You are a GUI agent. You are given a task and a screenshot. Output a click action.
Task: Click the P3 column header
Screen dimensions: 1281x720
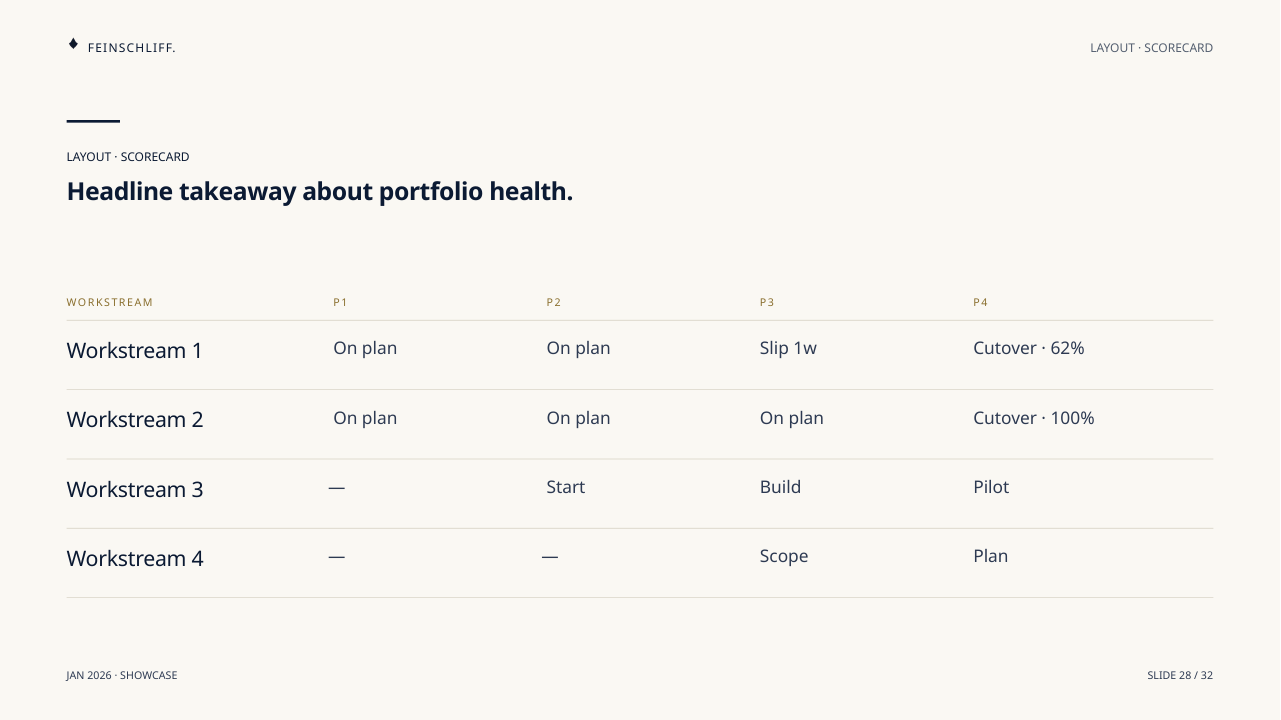[x=767, y=302]
